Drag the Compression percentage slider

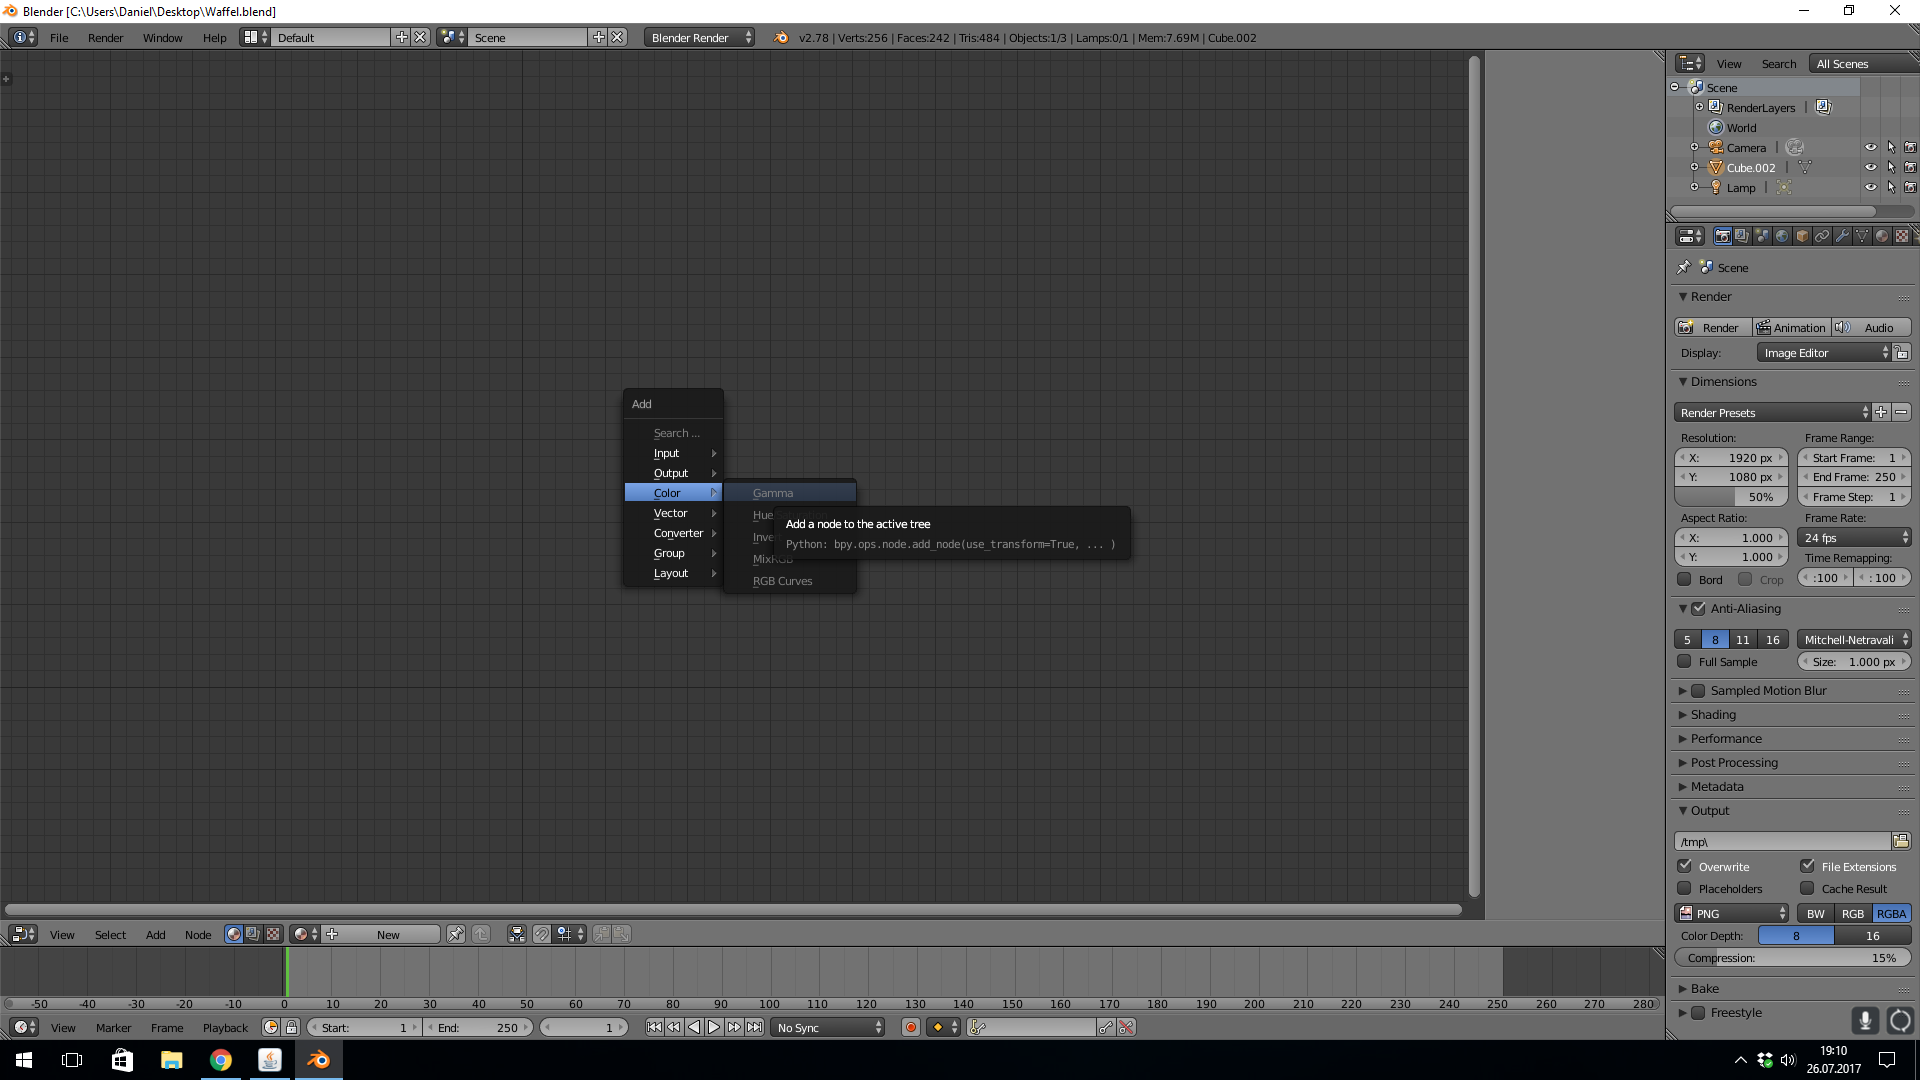click(x=1793, y=957)
